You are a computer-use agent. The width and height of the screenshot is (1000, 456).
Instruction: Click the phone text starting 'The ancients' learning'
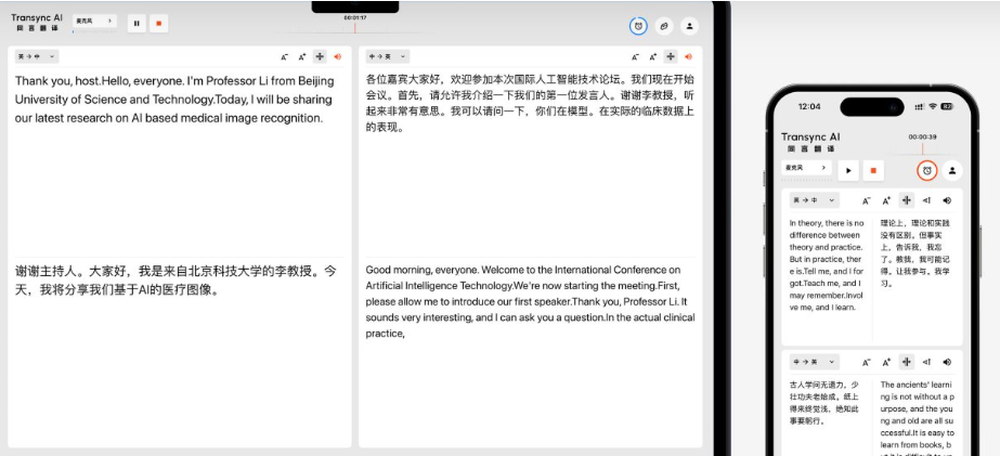(917, 418)
